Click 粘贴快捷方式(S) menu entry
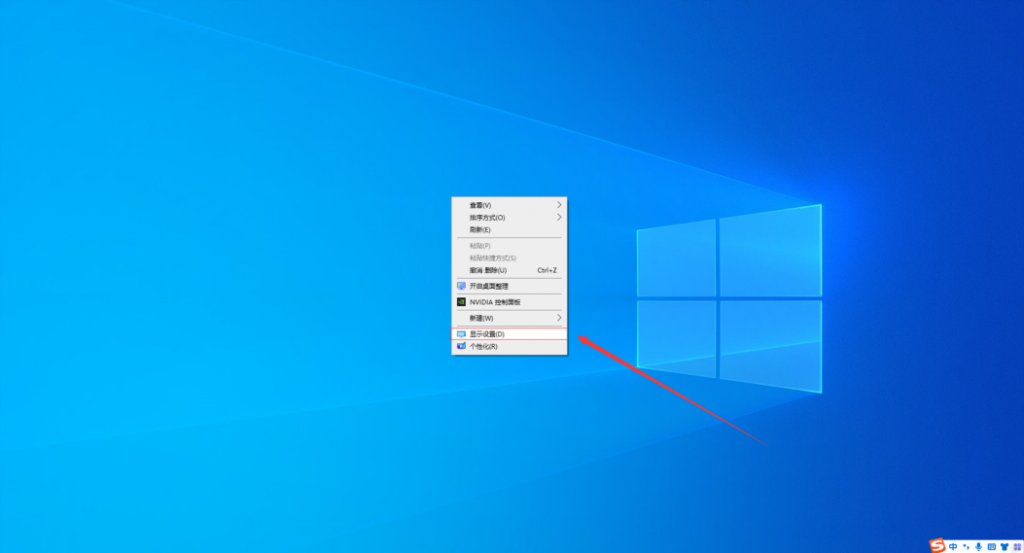Image resolution: width=1024 pixels, height=553 pixels. (x=509, y=258)
